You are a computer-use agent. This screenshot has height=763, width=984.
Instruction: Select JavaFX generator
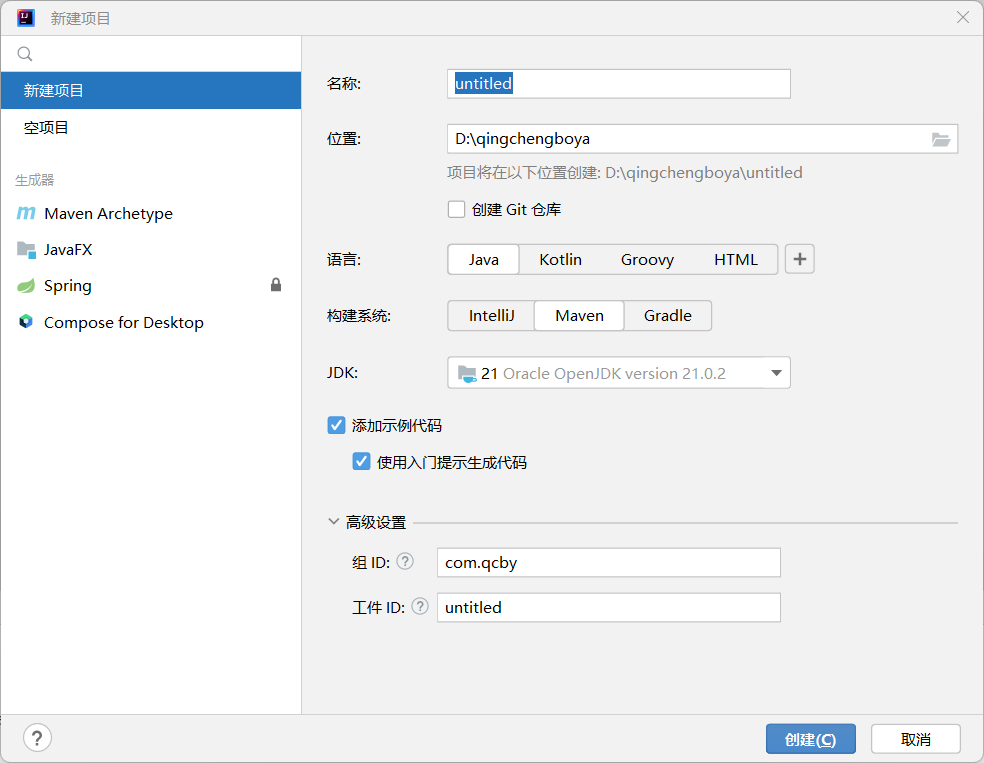(151, 250)
